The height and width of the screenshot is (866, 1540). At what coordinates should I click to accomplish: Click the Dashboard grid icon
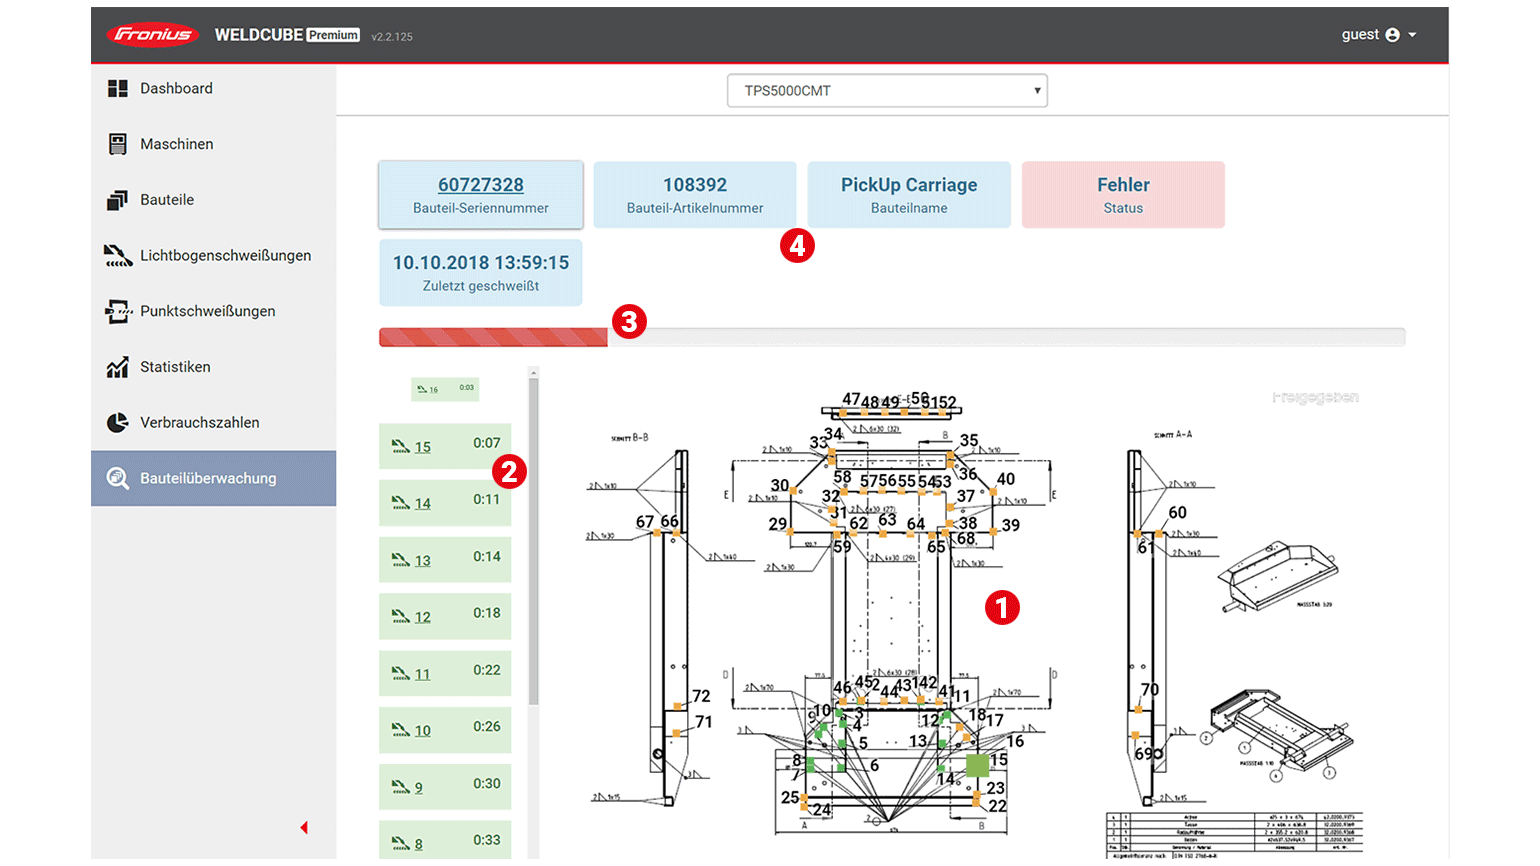point(117,89)
